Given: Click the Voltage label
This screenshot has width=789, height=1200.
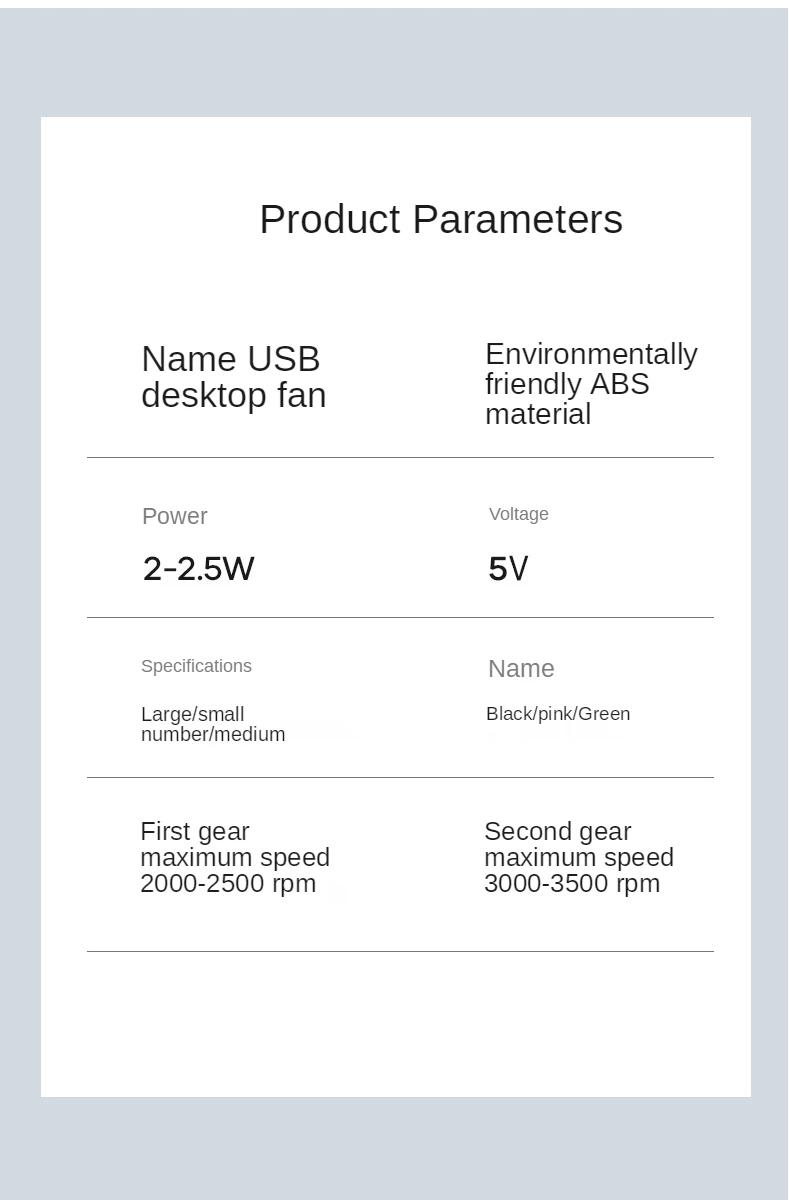Looking at the screenshot, I should (518, 514).
